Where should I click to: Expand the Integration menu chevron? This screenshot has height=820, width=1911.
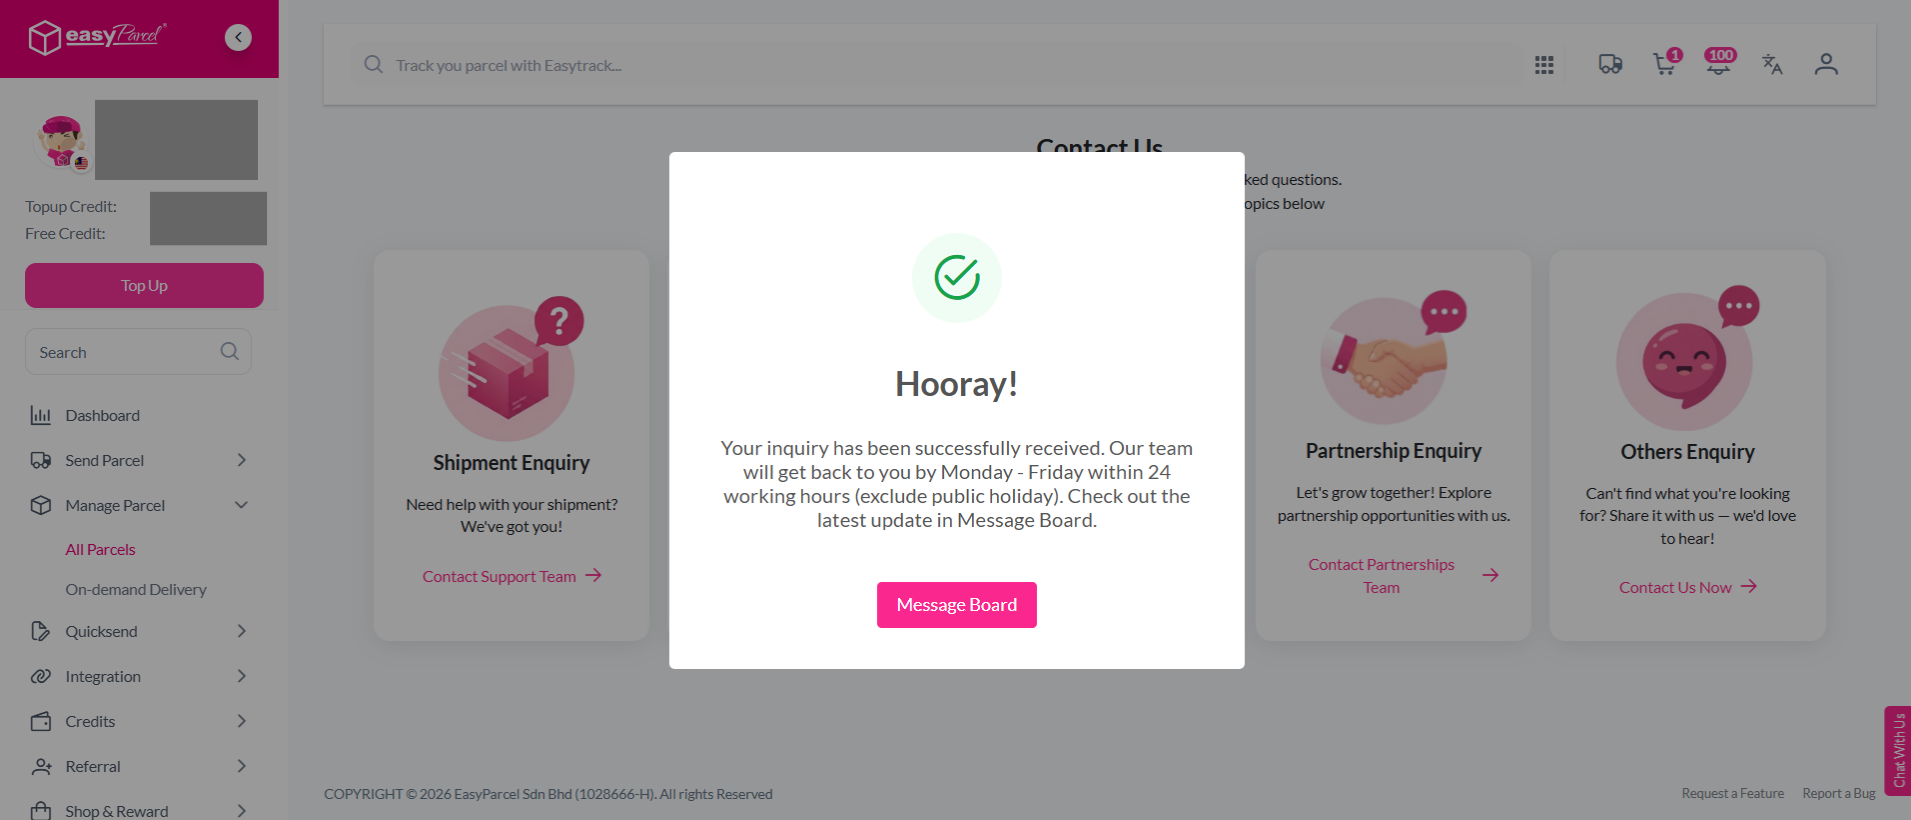[241, 676]
